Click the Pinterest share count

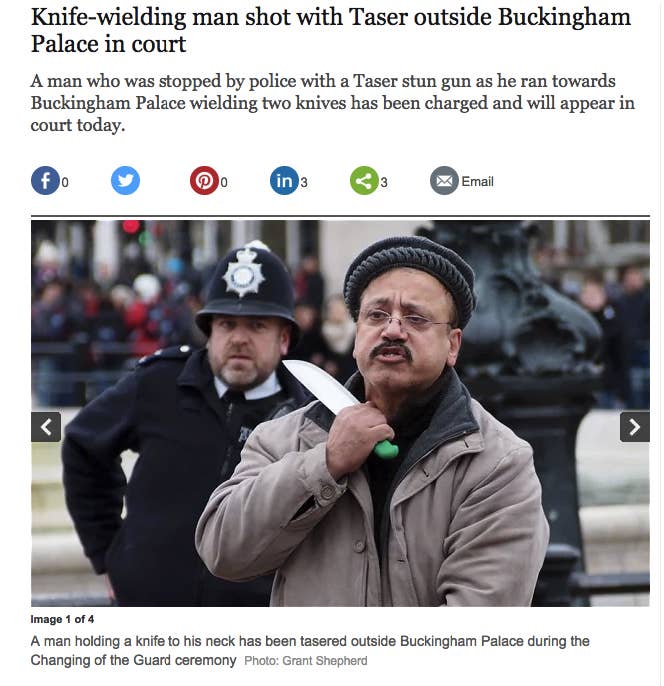[224, 182]
